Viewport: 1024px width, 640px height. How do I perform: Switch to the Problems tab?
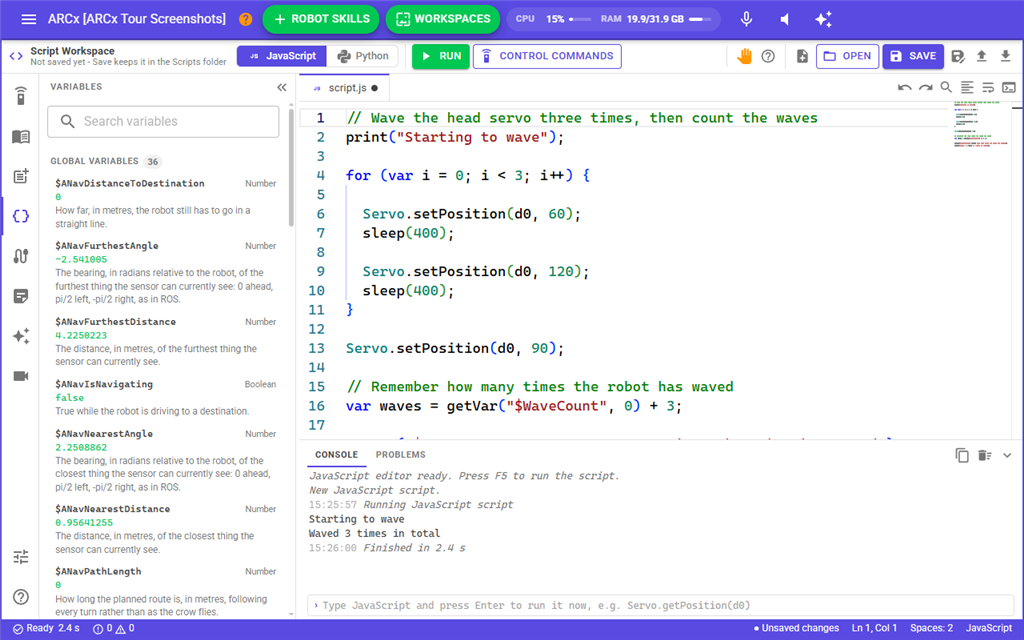[x=400, y=455]
